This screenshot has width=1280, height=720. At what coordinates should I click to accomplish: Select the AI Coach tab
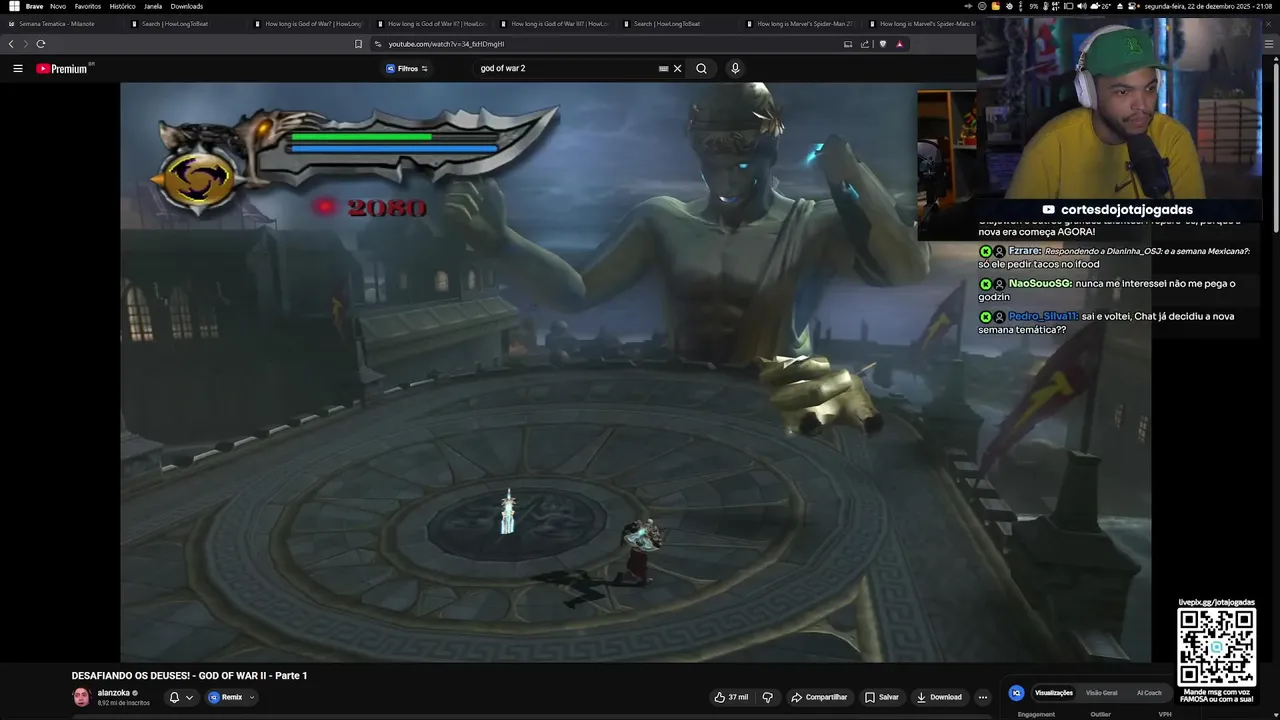coord(1149,693)
